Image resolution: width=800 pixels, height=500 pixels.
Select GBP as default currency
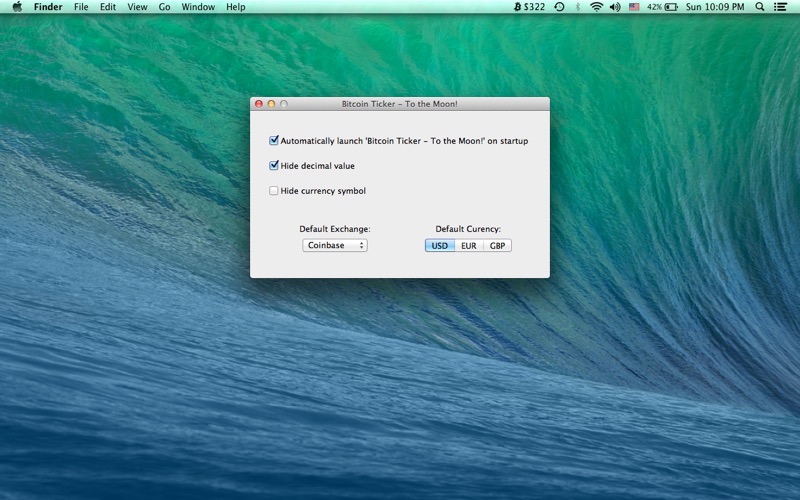497,245
